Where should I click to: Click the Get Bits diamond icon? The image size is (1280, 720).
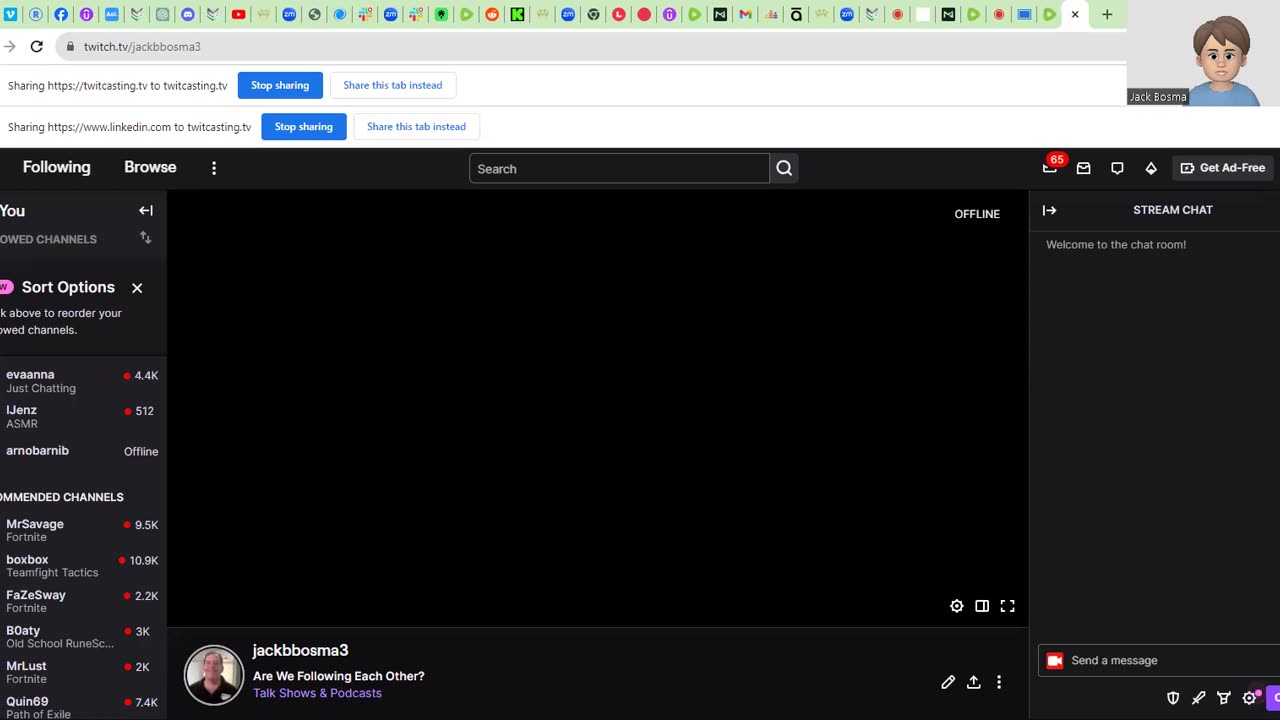click(1151, 168)
